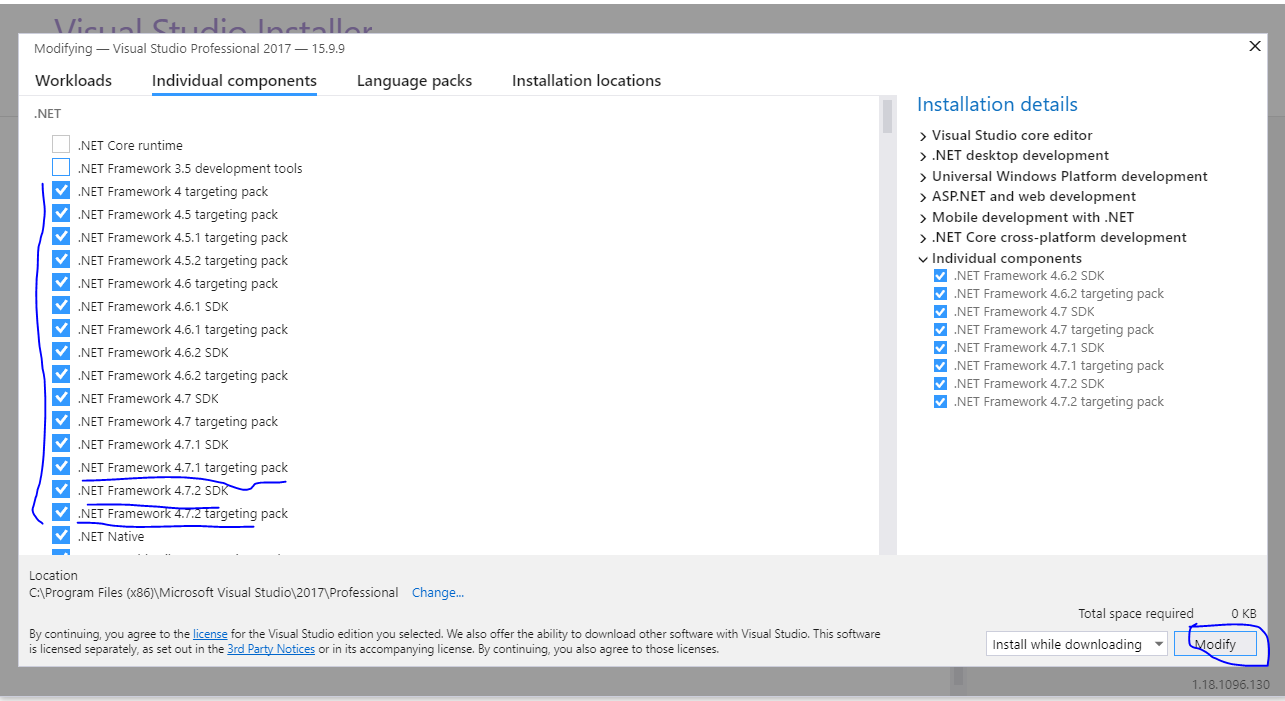Uncheck .NET Framework 4 targeting pack
1285x701 pixels.
coord(60,190)
